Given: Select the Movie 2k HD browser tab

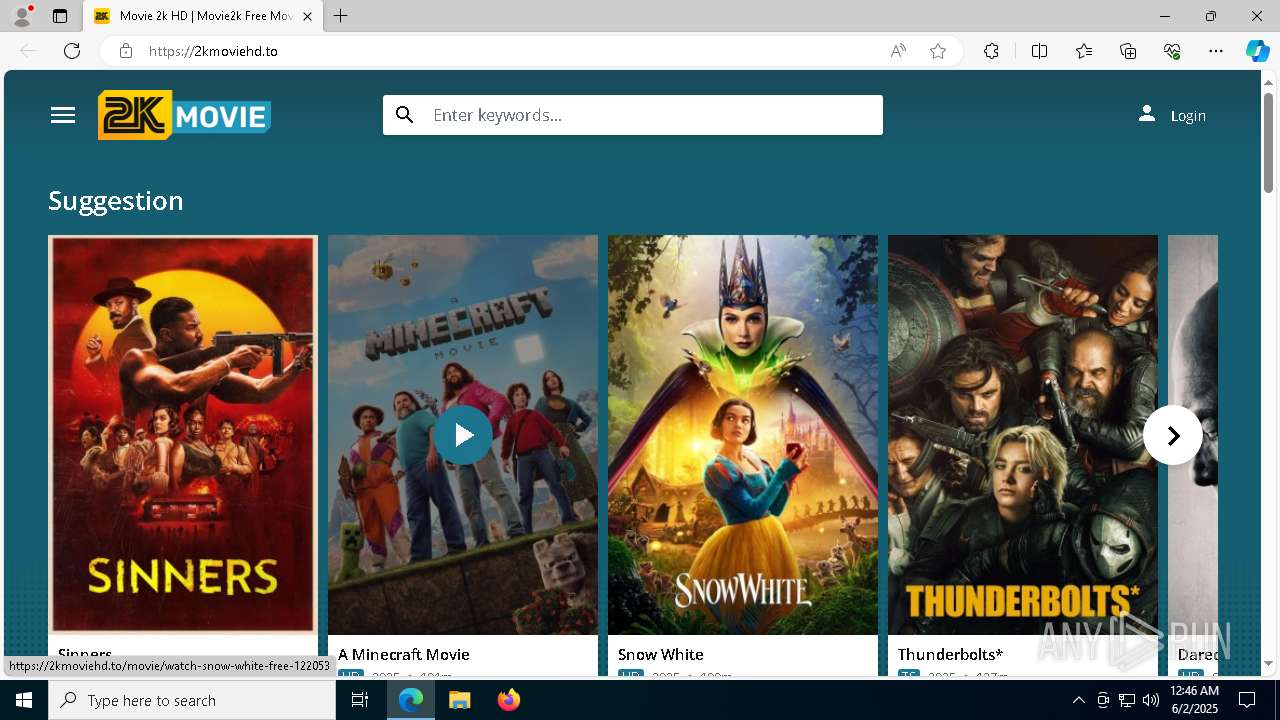Looking at the screenshot, I should 203,16.
